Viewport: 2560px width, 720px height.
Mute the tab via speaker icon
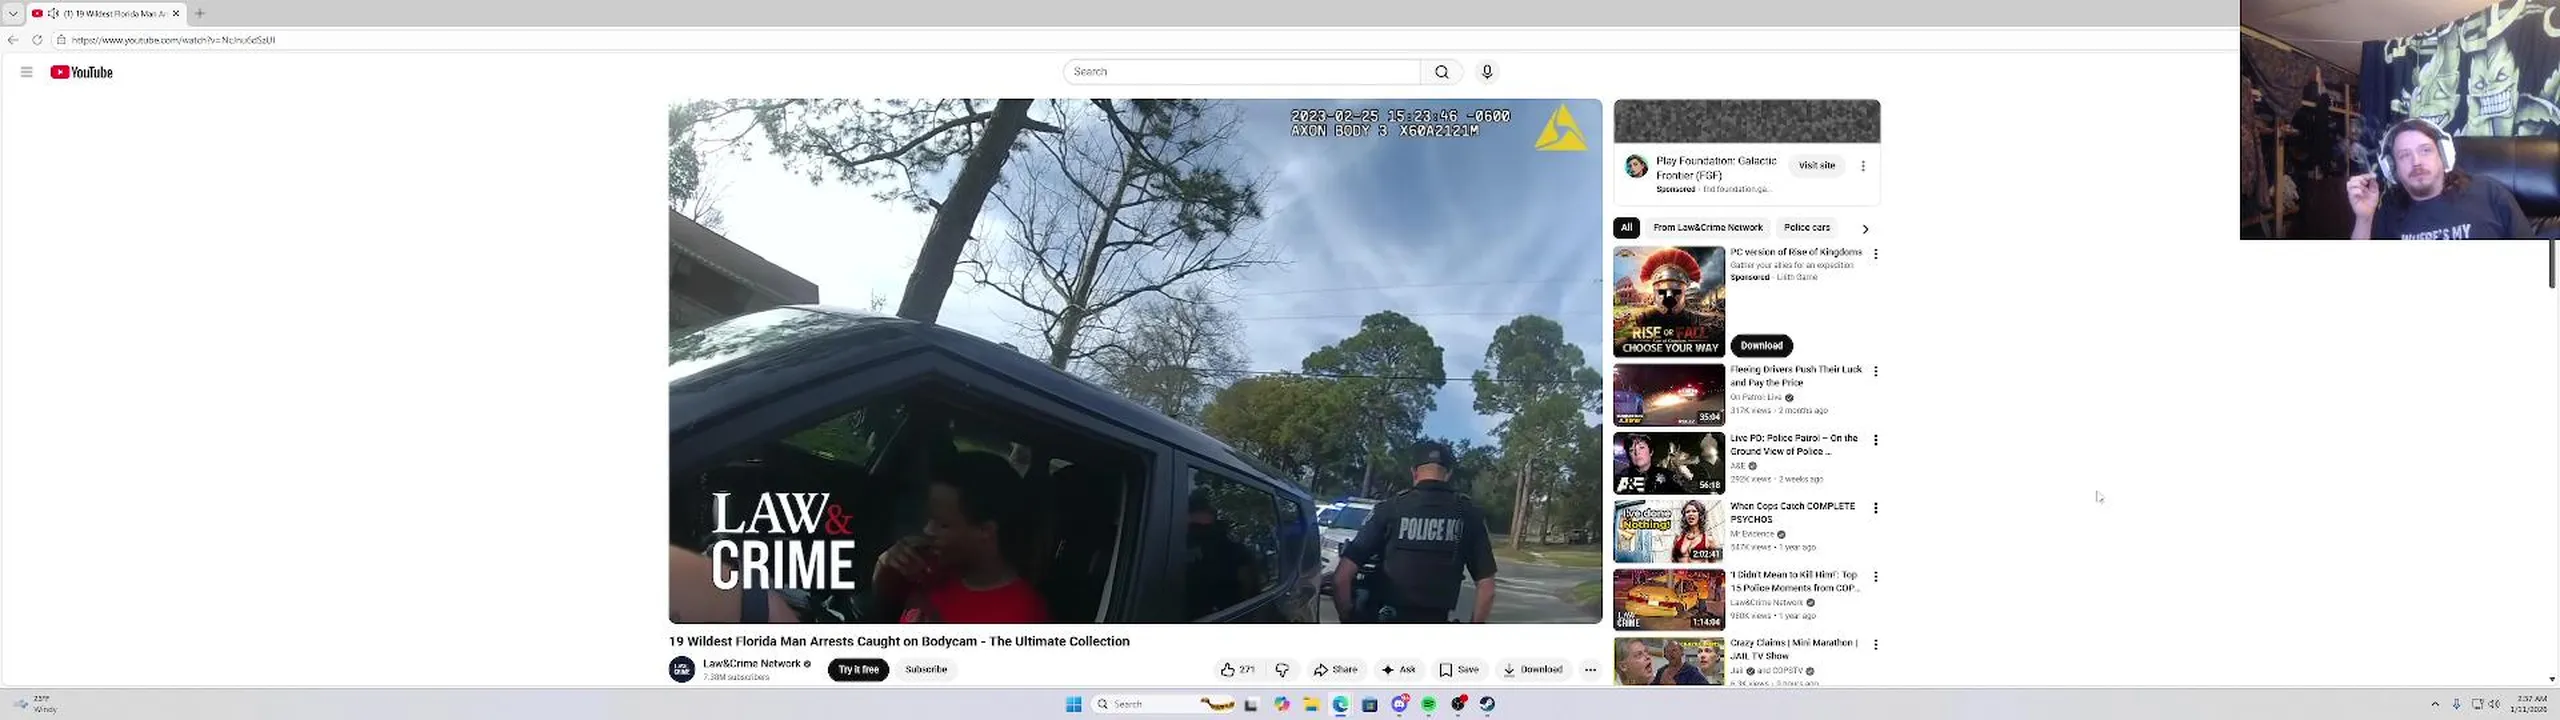[x=53, y=13]
